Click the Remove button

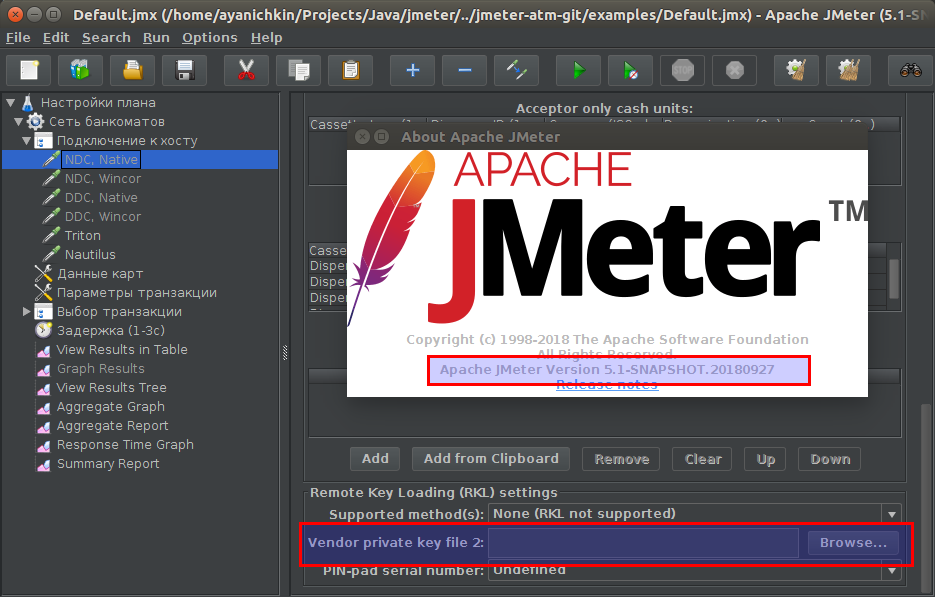click(x=621, y=459)
